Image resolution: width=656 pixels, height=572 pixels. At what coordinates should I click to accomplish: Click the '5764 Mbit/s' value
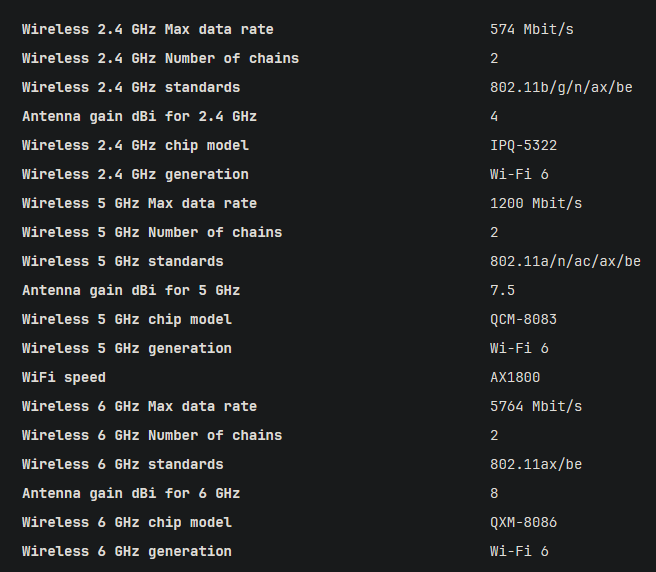[x=535, y=407]
